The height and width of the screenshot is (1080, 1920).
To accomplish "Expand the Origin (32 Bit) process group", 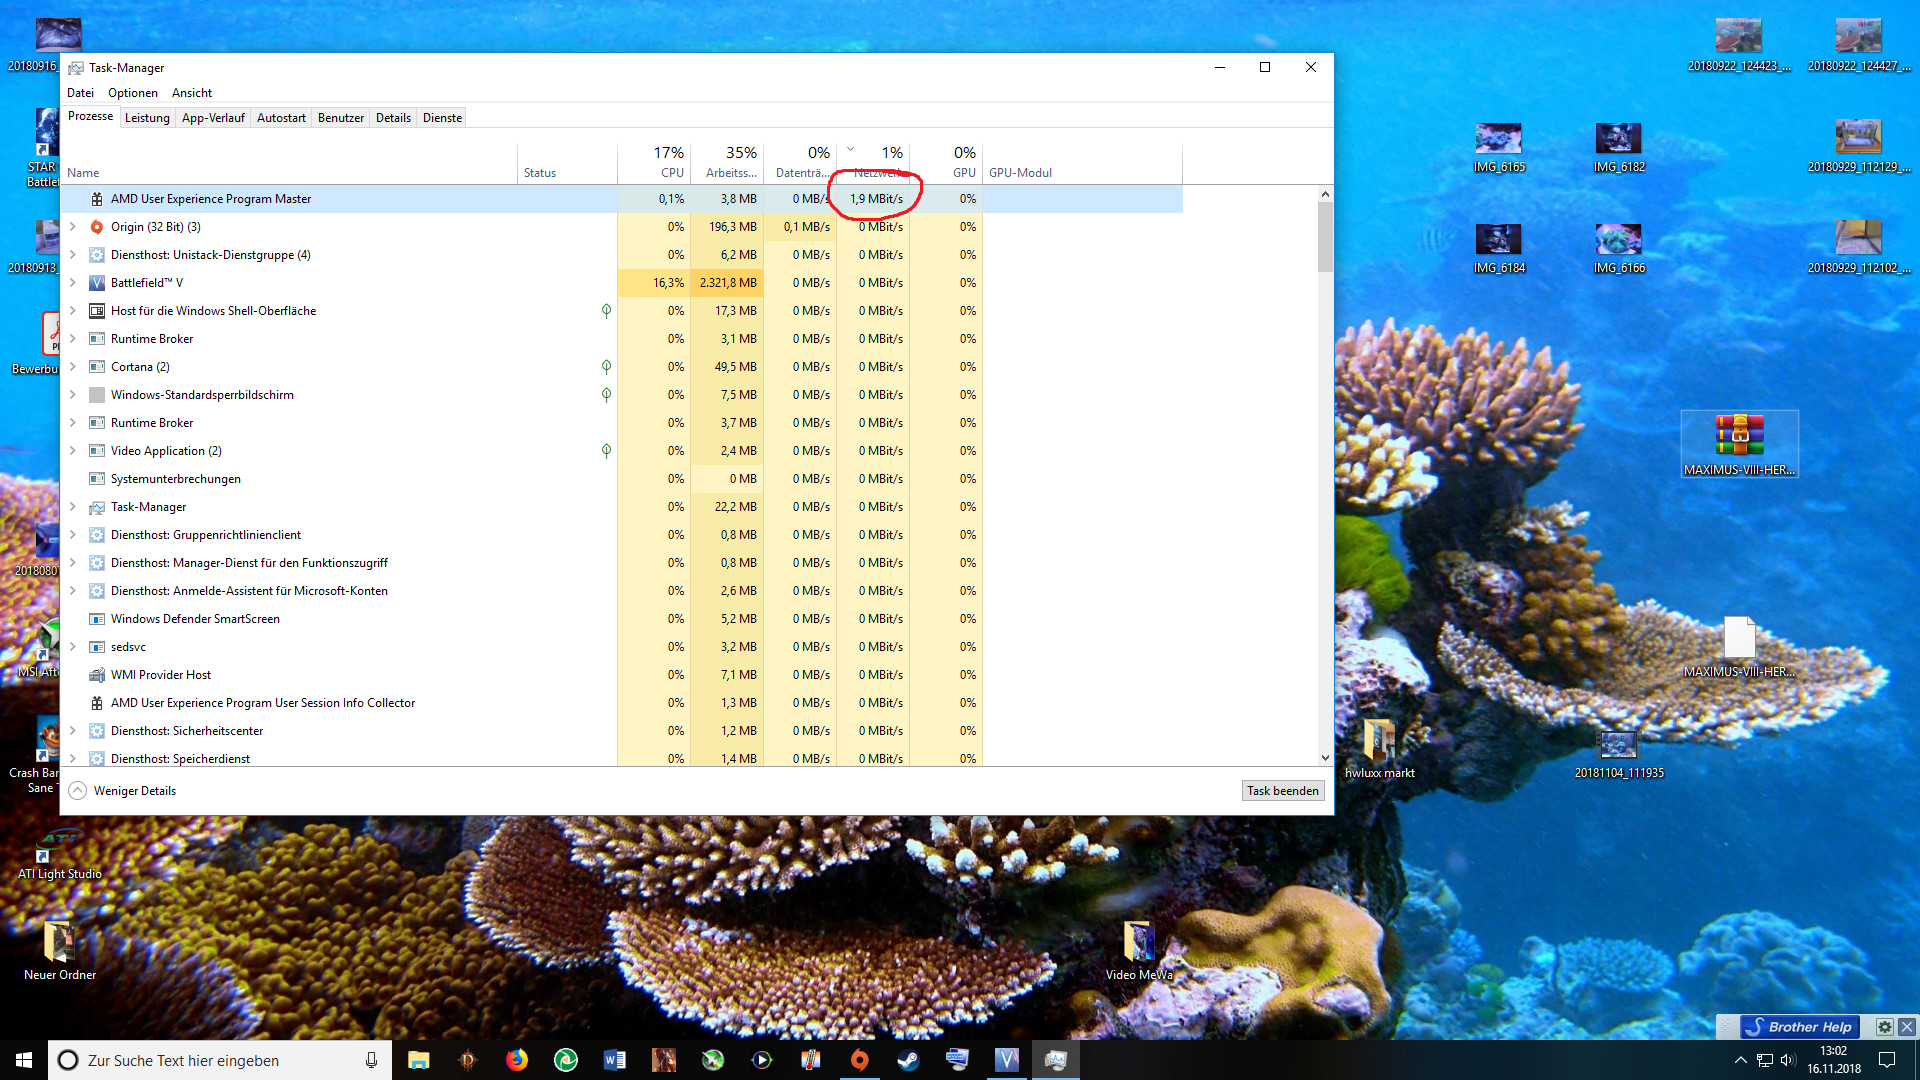I will pyautogui.click(x=73, y=227).
